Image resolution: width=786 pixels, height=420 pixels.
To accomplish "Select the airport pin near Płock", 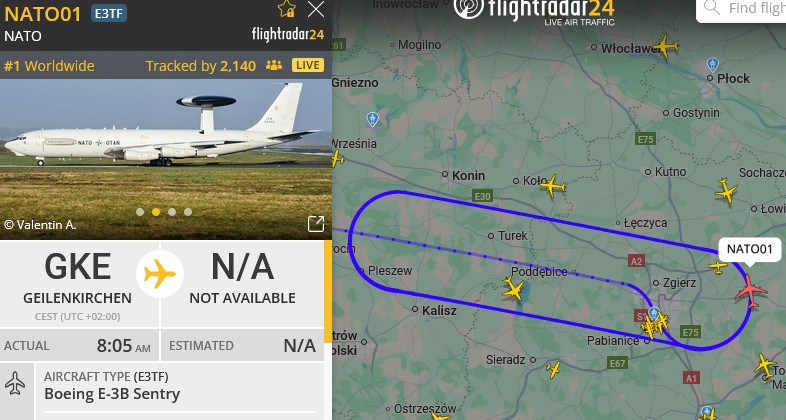I will coord(712,64).
